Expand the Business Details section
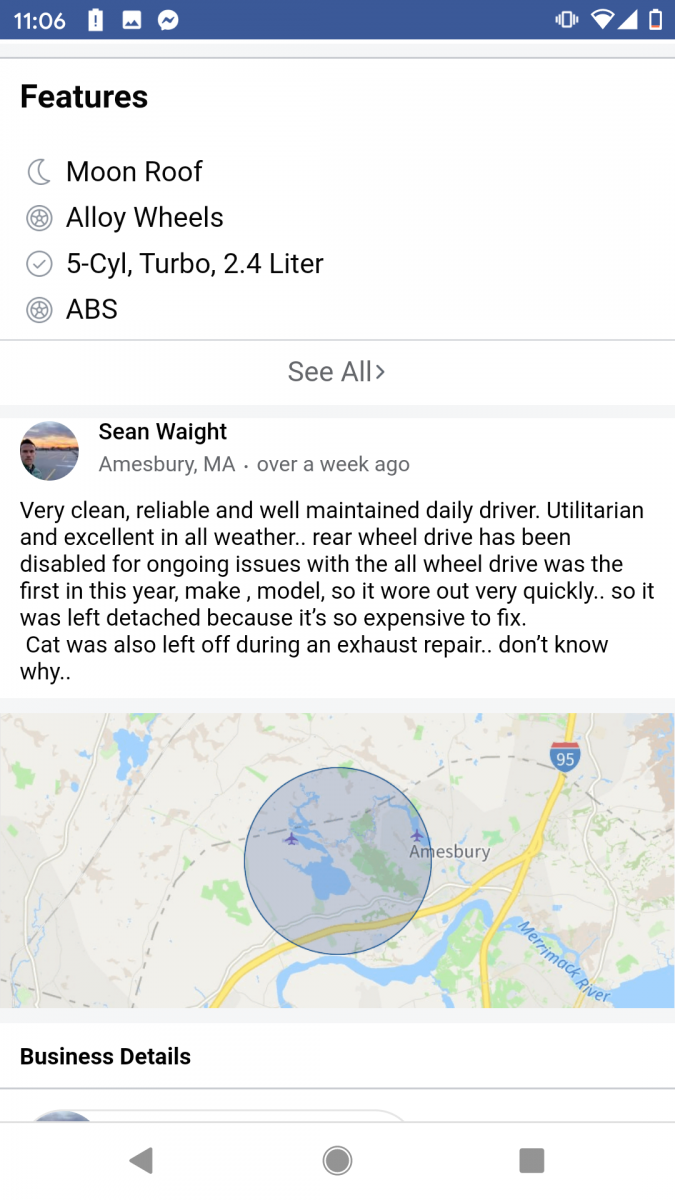Screen dimensions: 675x1200 105,1056
